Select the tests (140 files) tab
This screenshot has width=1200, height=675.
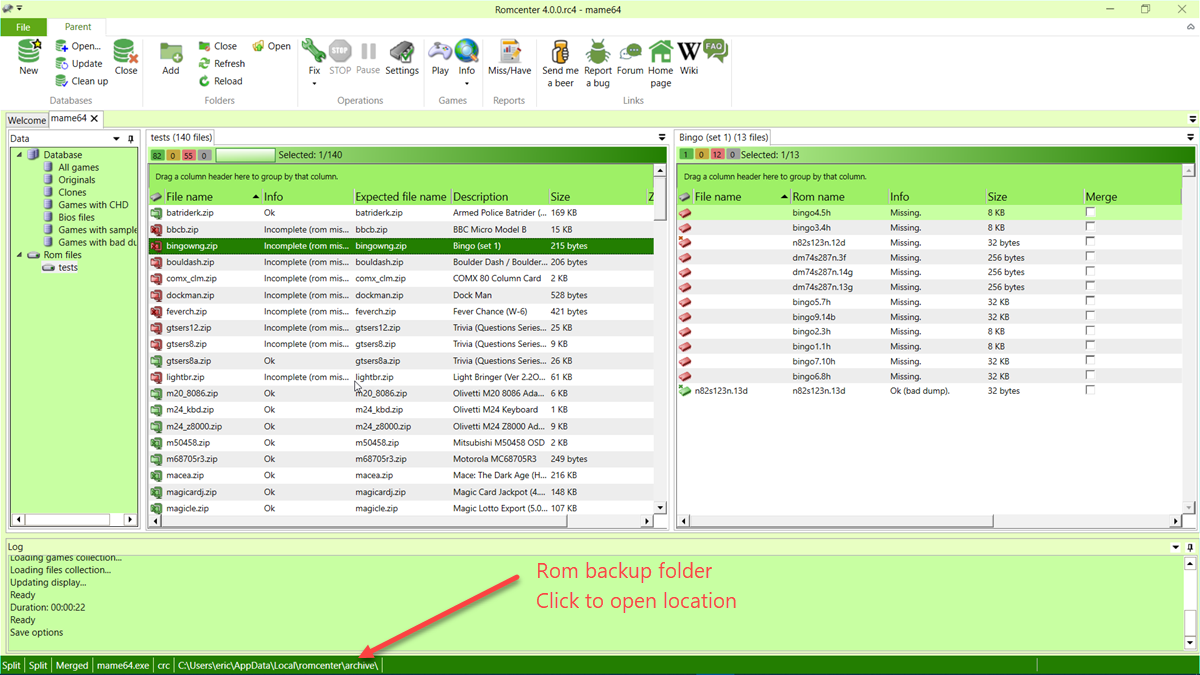(x=181, y=137)
